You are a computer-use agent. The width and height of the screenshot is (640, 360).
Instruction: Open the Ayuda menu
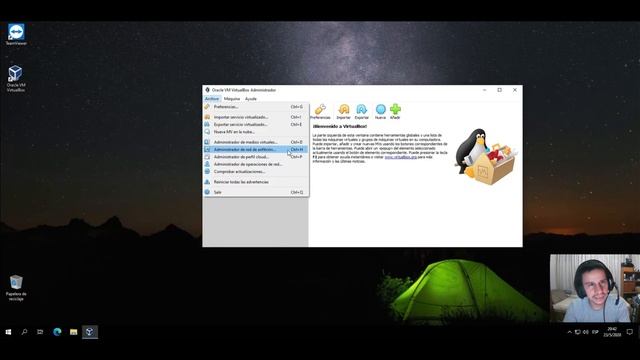[x=251, y=99]
